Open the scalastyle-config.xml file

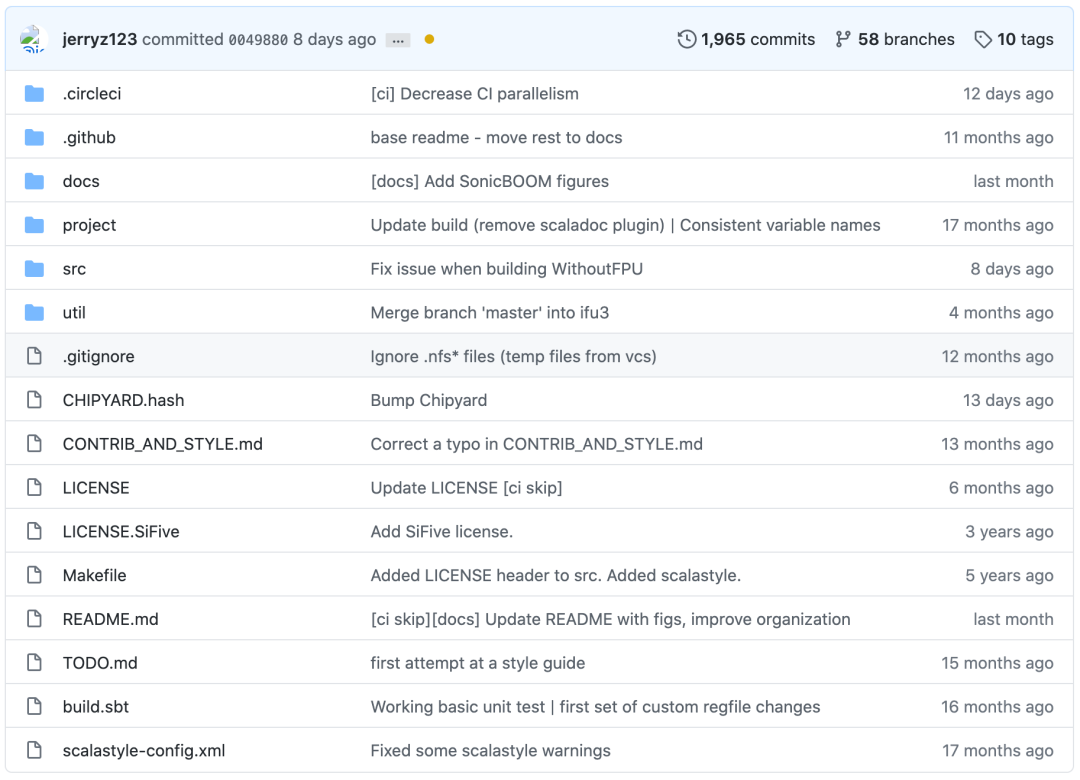(144, 751)
